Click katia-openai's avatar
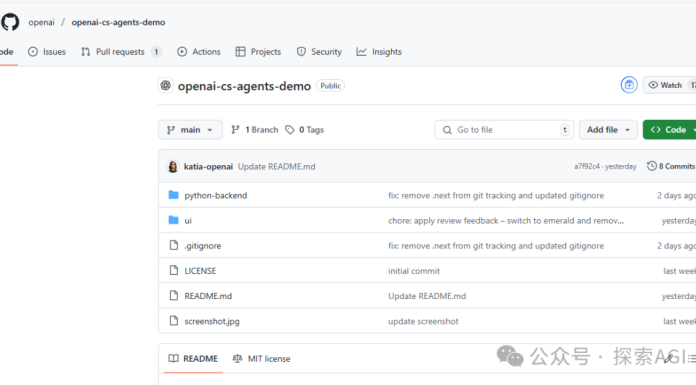This screenshot has height=385, width=696. coord(173,167)
